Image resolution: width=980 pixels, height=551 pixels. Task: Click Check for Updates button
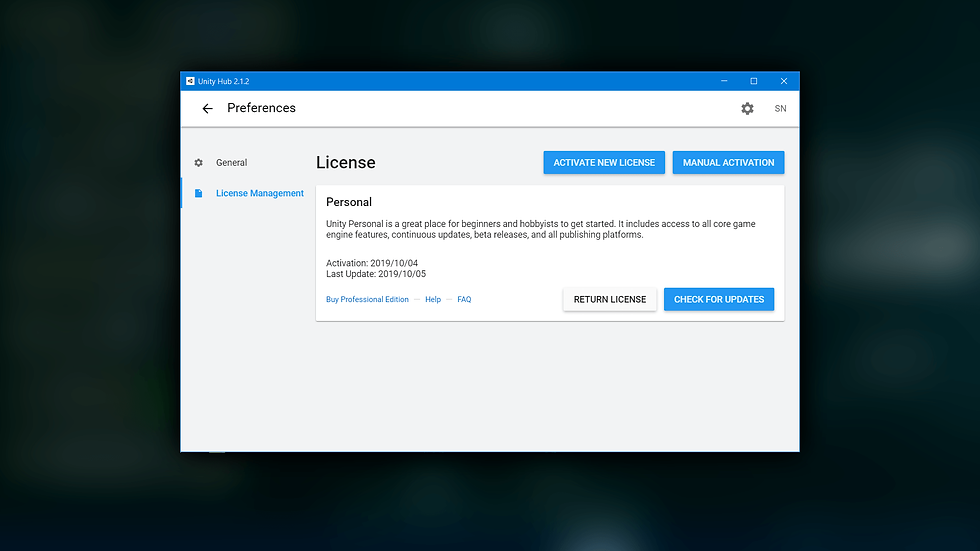pyautogui.click(x=719, y=299)
